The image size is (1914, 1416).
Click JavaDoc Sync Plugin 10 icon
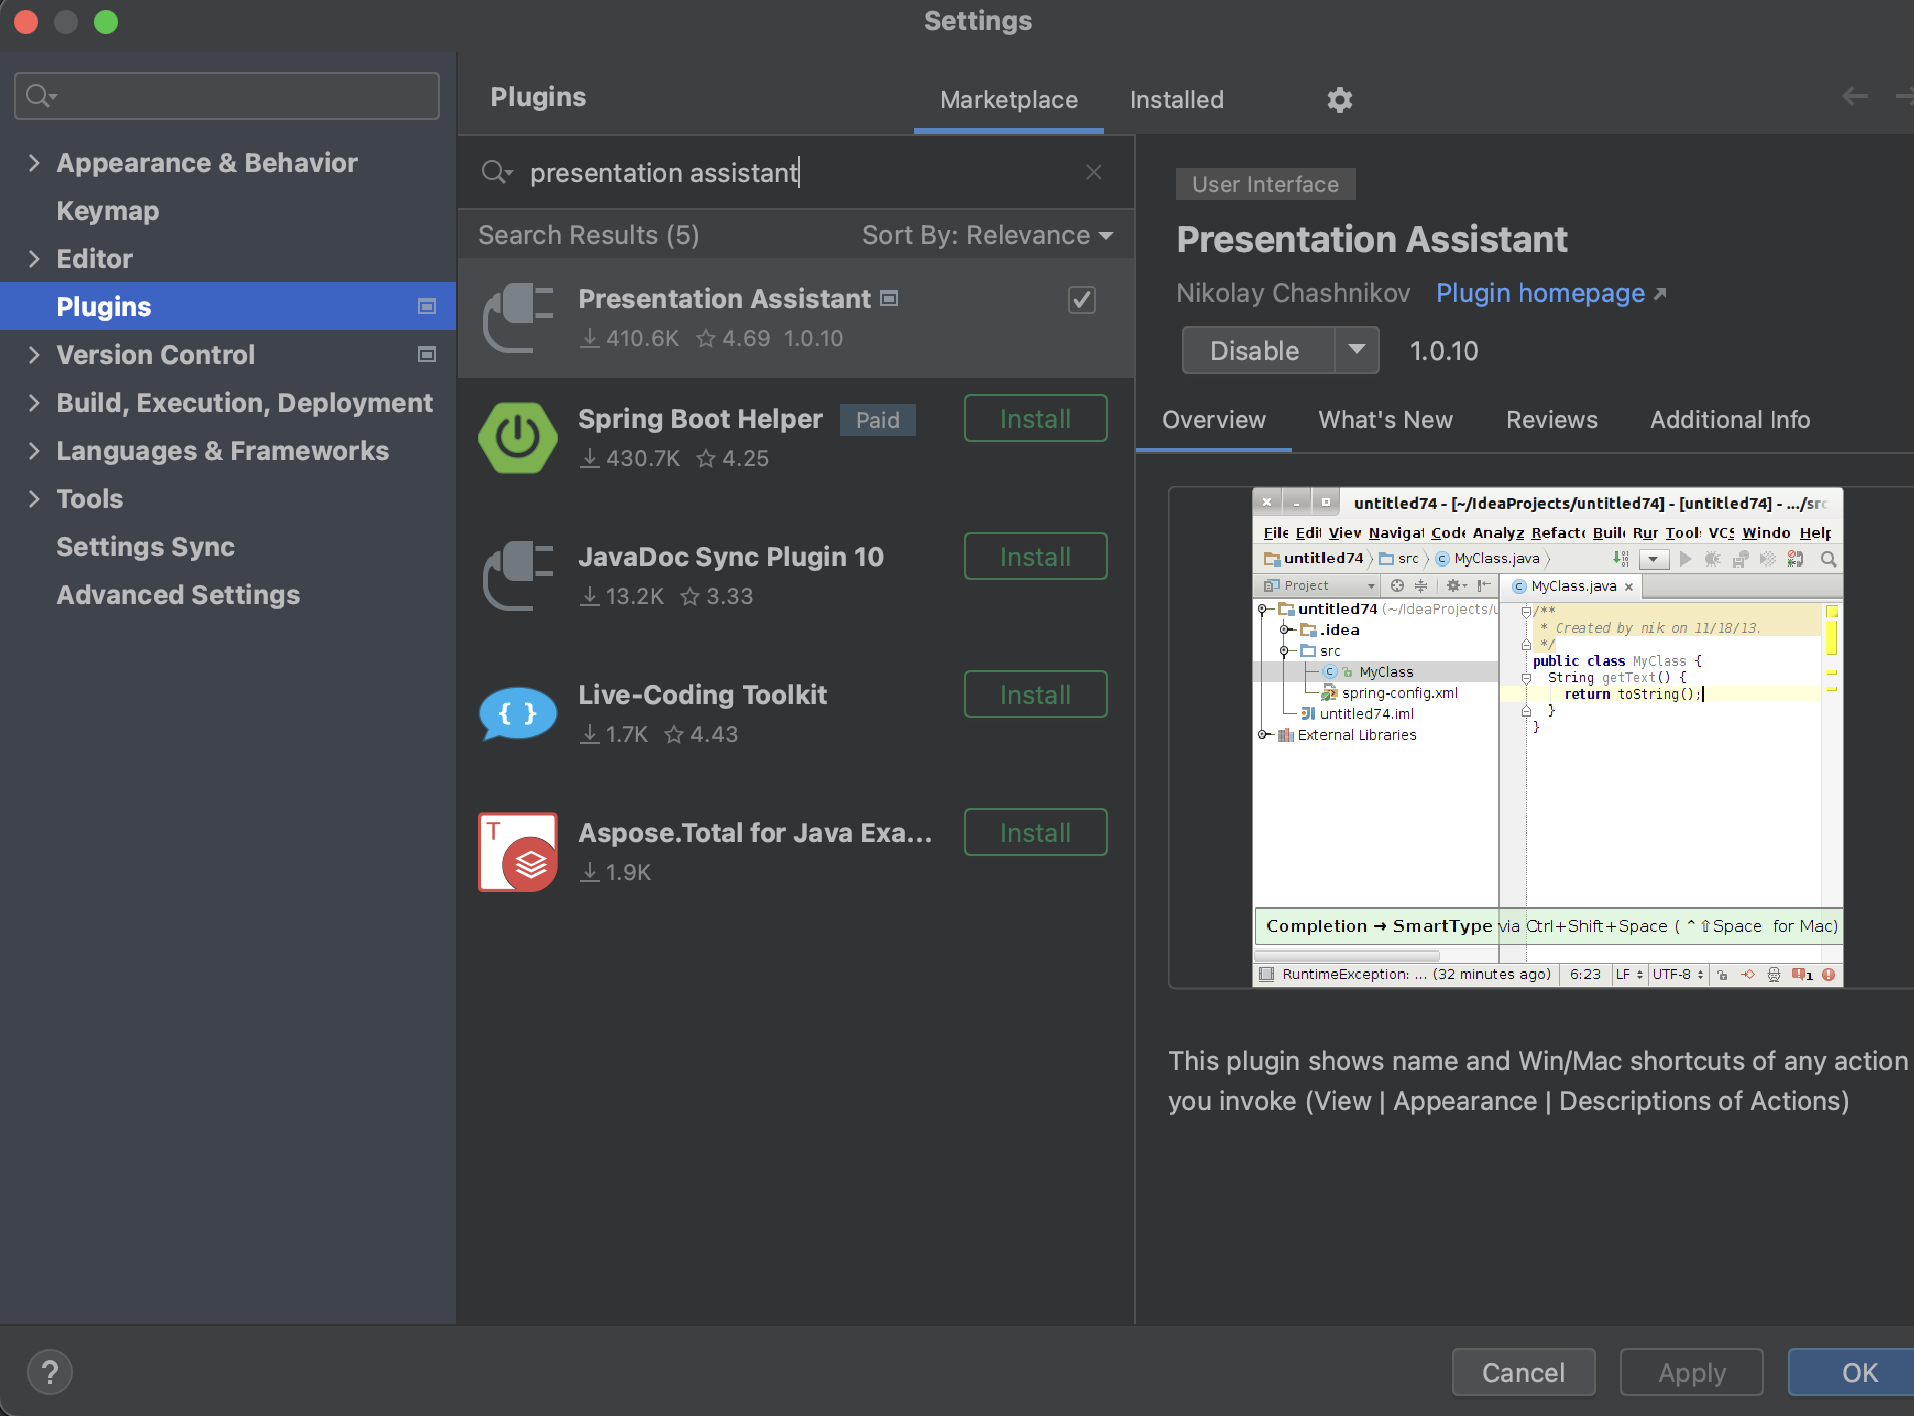[x=518, y=576]
